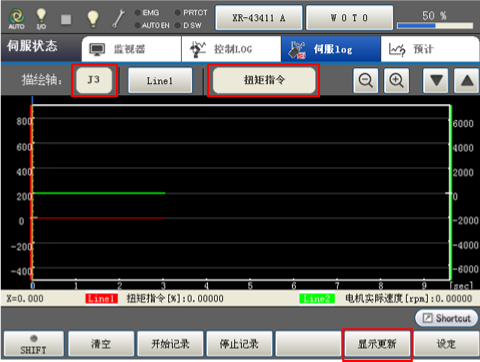Check the EMG status indicator
Image resolution: width=480 pixels, height=362 pixels.
tap(147, 13)
